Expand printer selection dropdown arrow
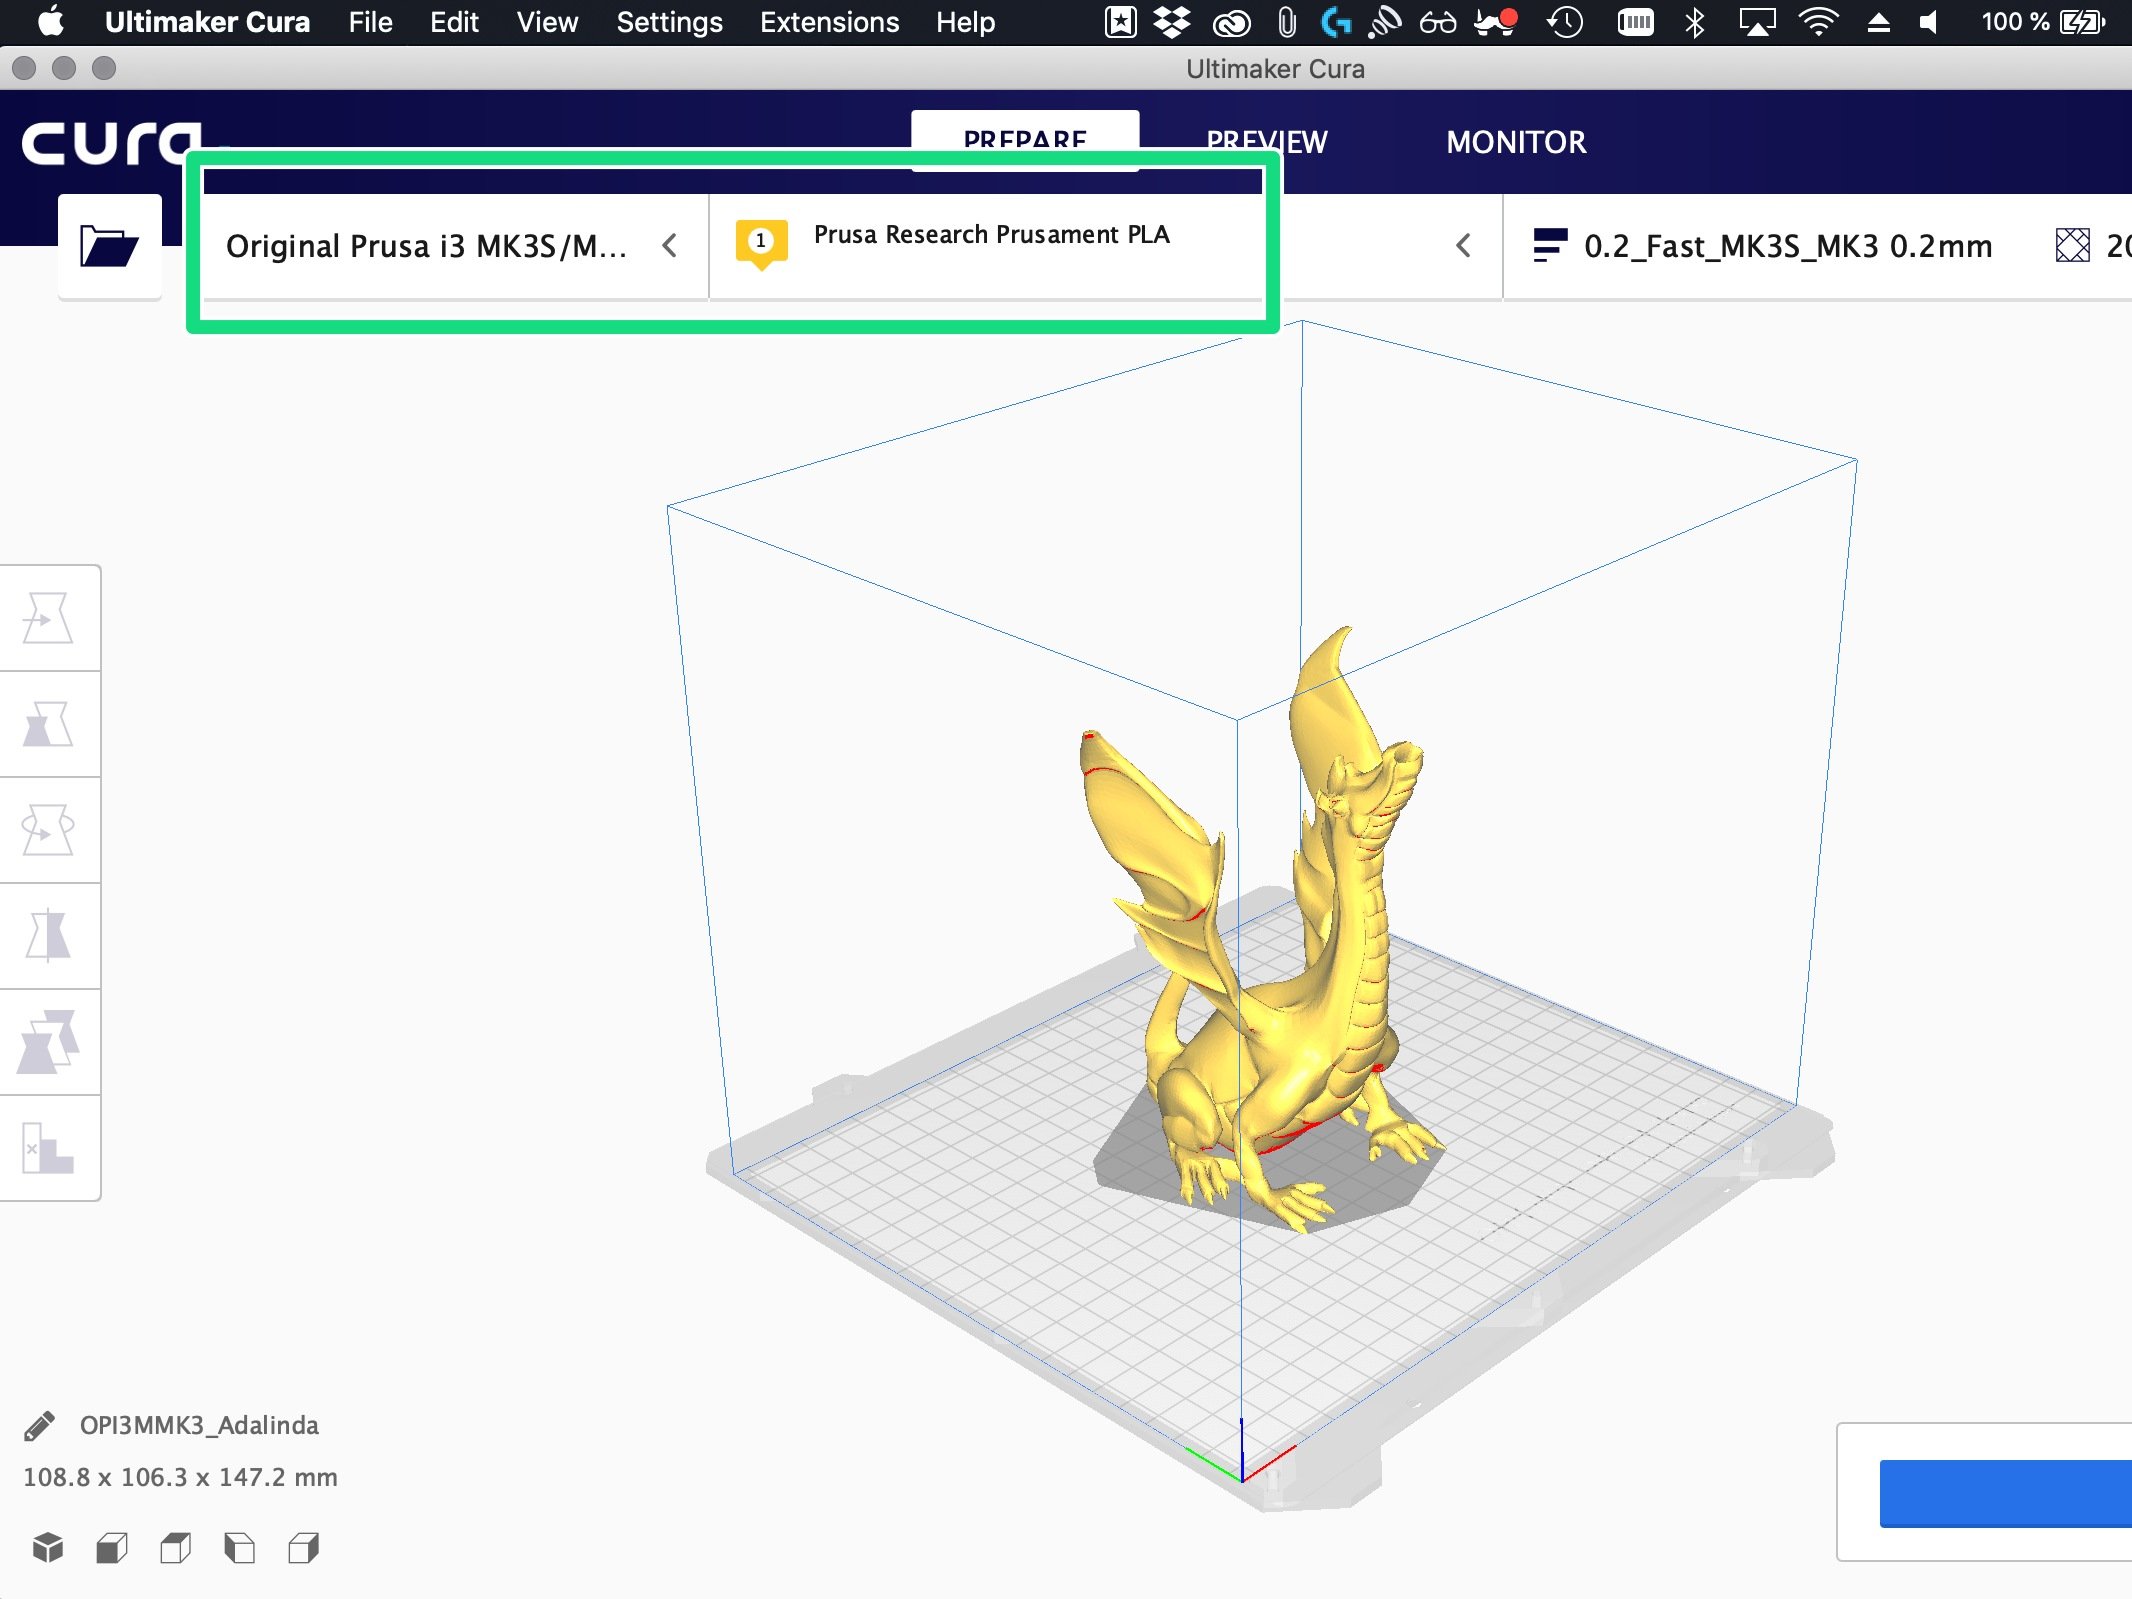Image resolution: width=2132 pixels, height=1599 pixels. point(671,245)
